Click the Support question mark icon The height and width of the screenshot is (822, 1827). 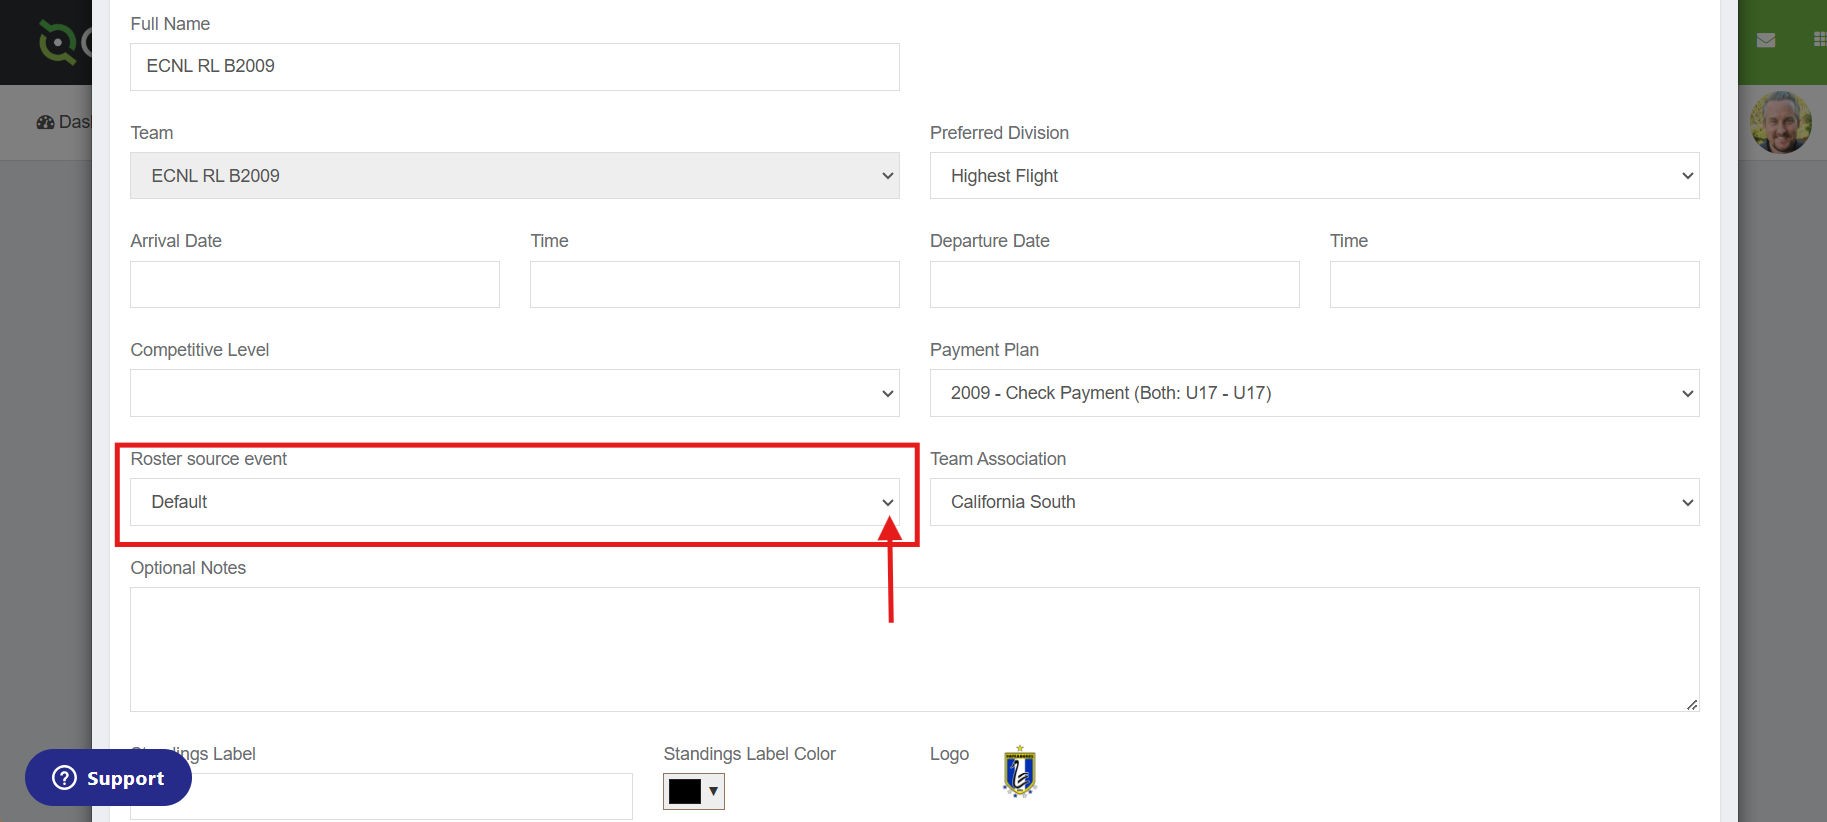(64, 778)
